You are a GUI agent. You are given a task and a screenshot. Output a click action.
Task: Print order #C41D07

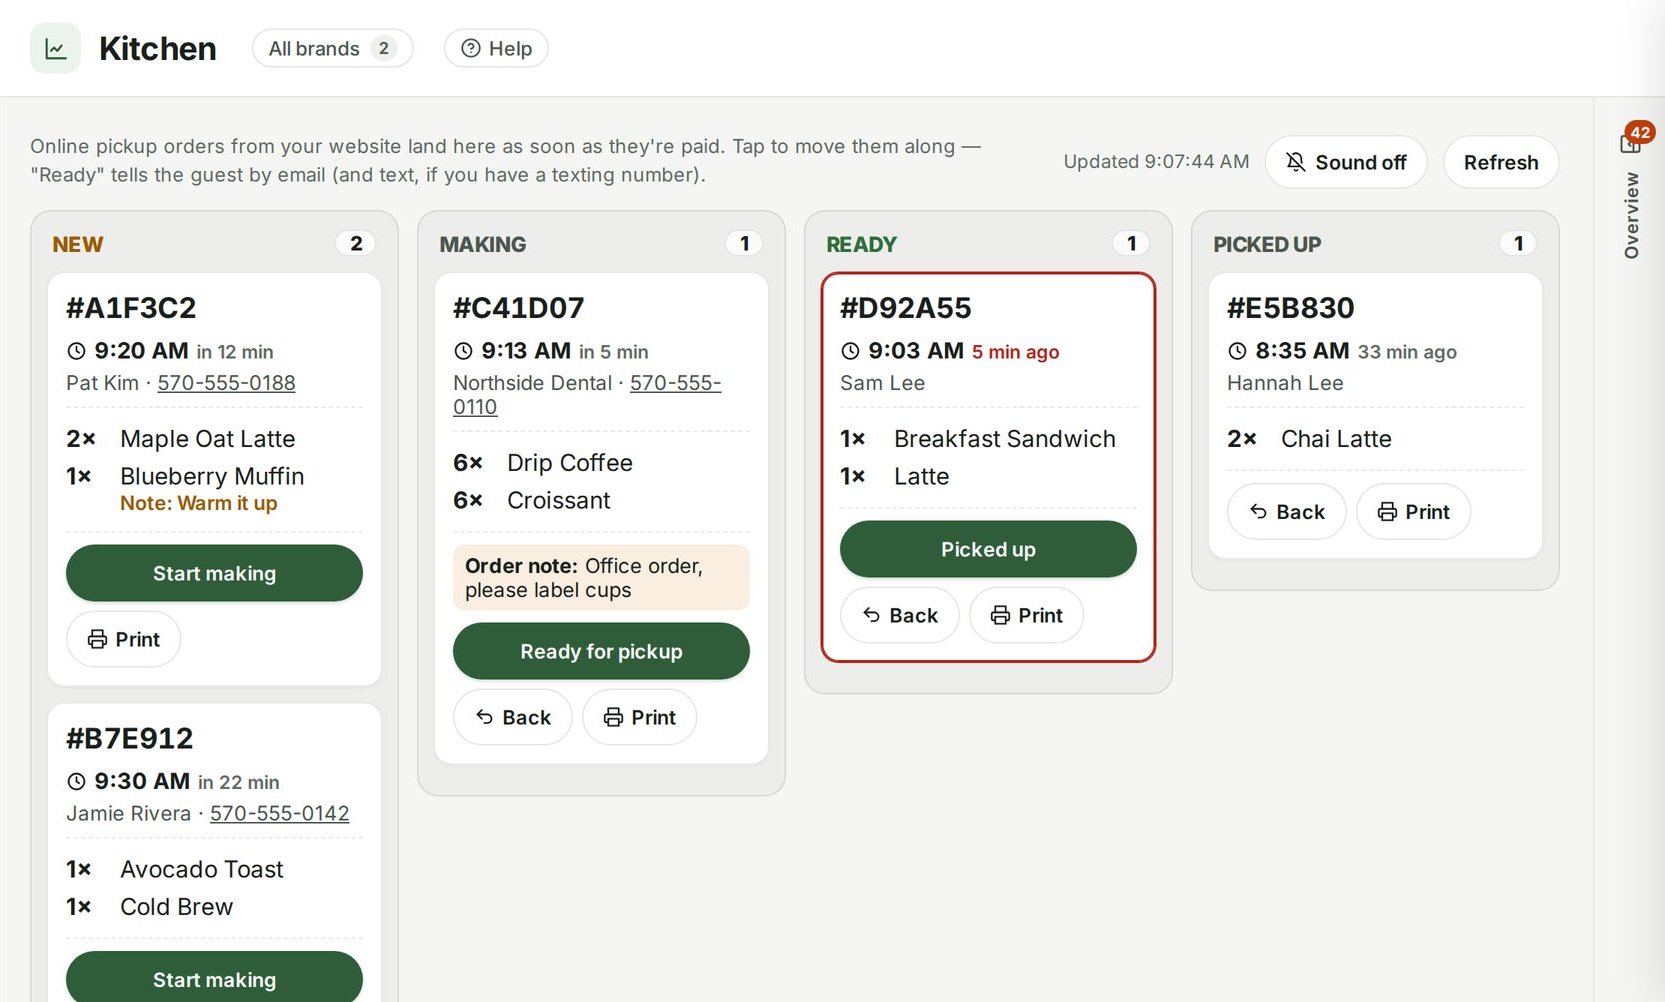pyautogui.click(x=639, y=717)
